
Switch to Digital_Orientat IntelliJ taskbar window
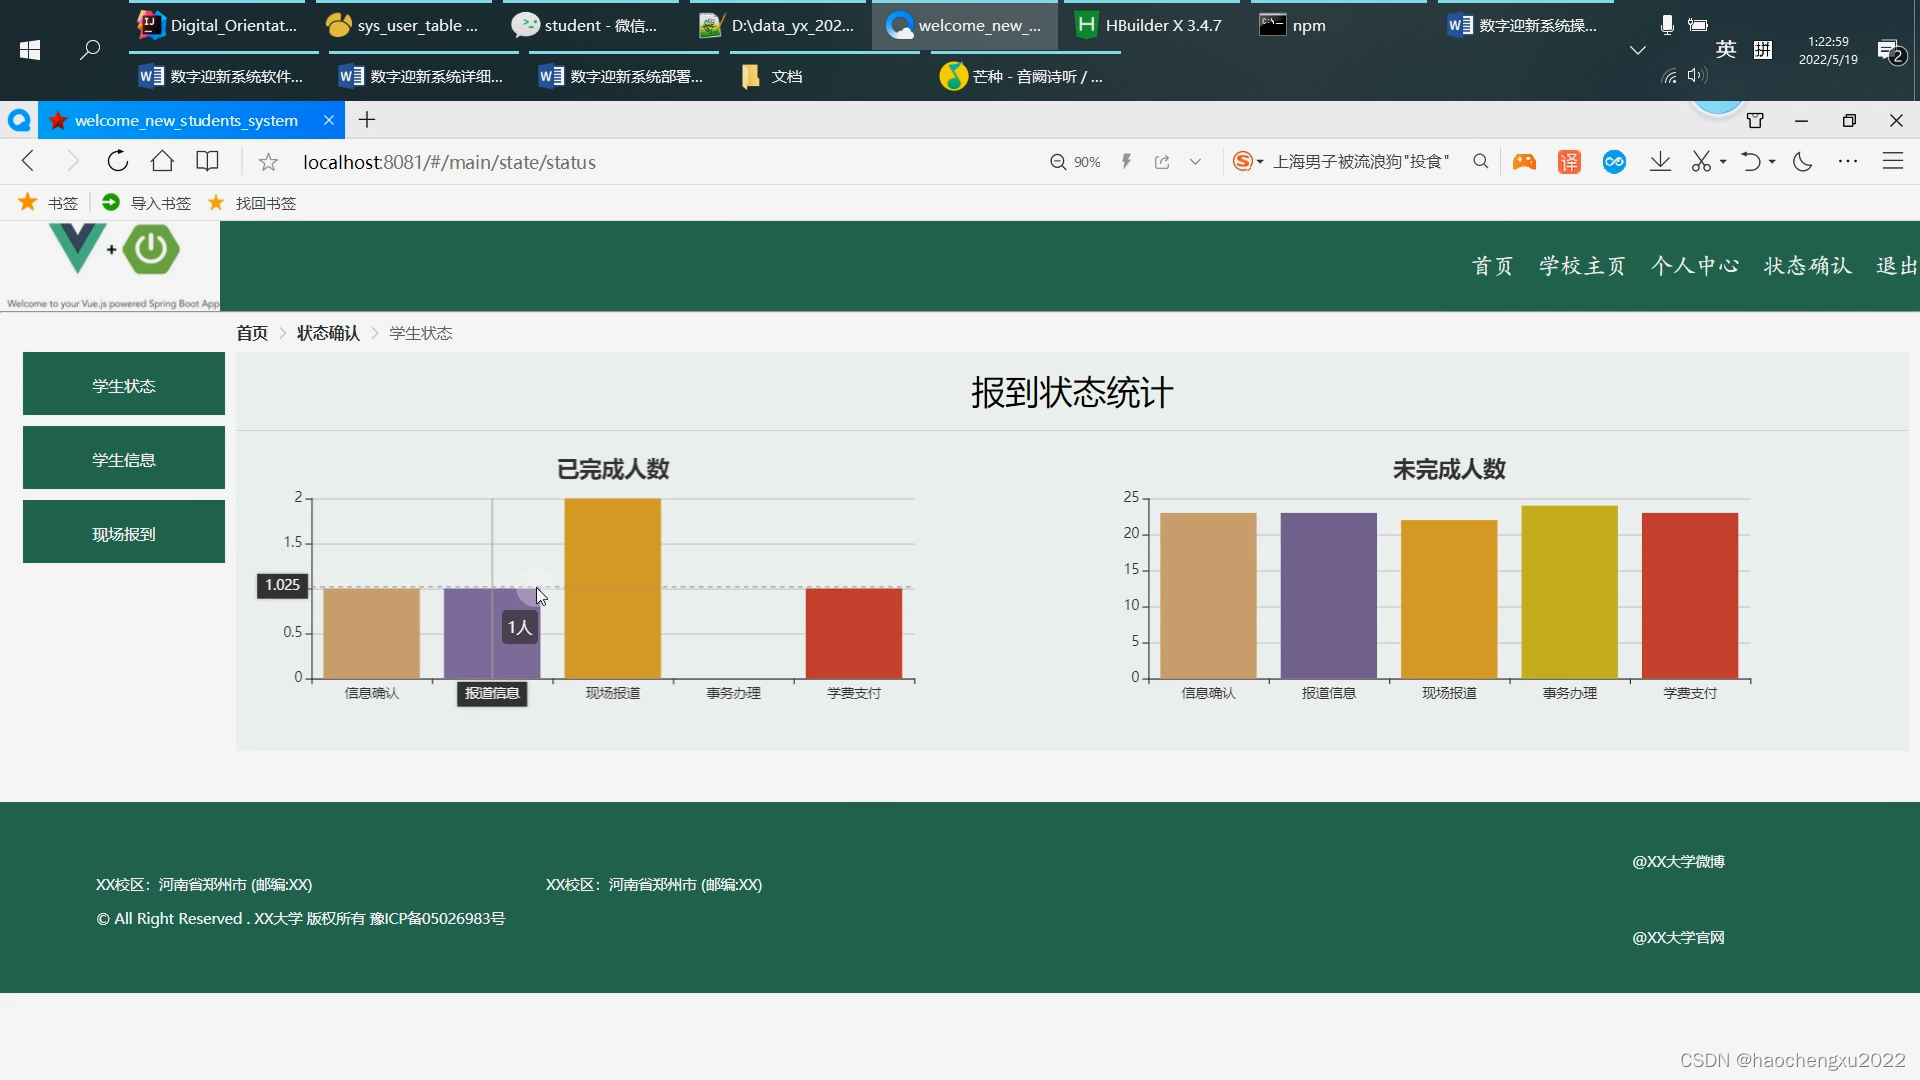coord(218,25)
